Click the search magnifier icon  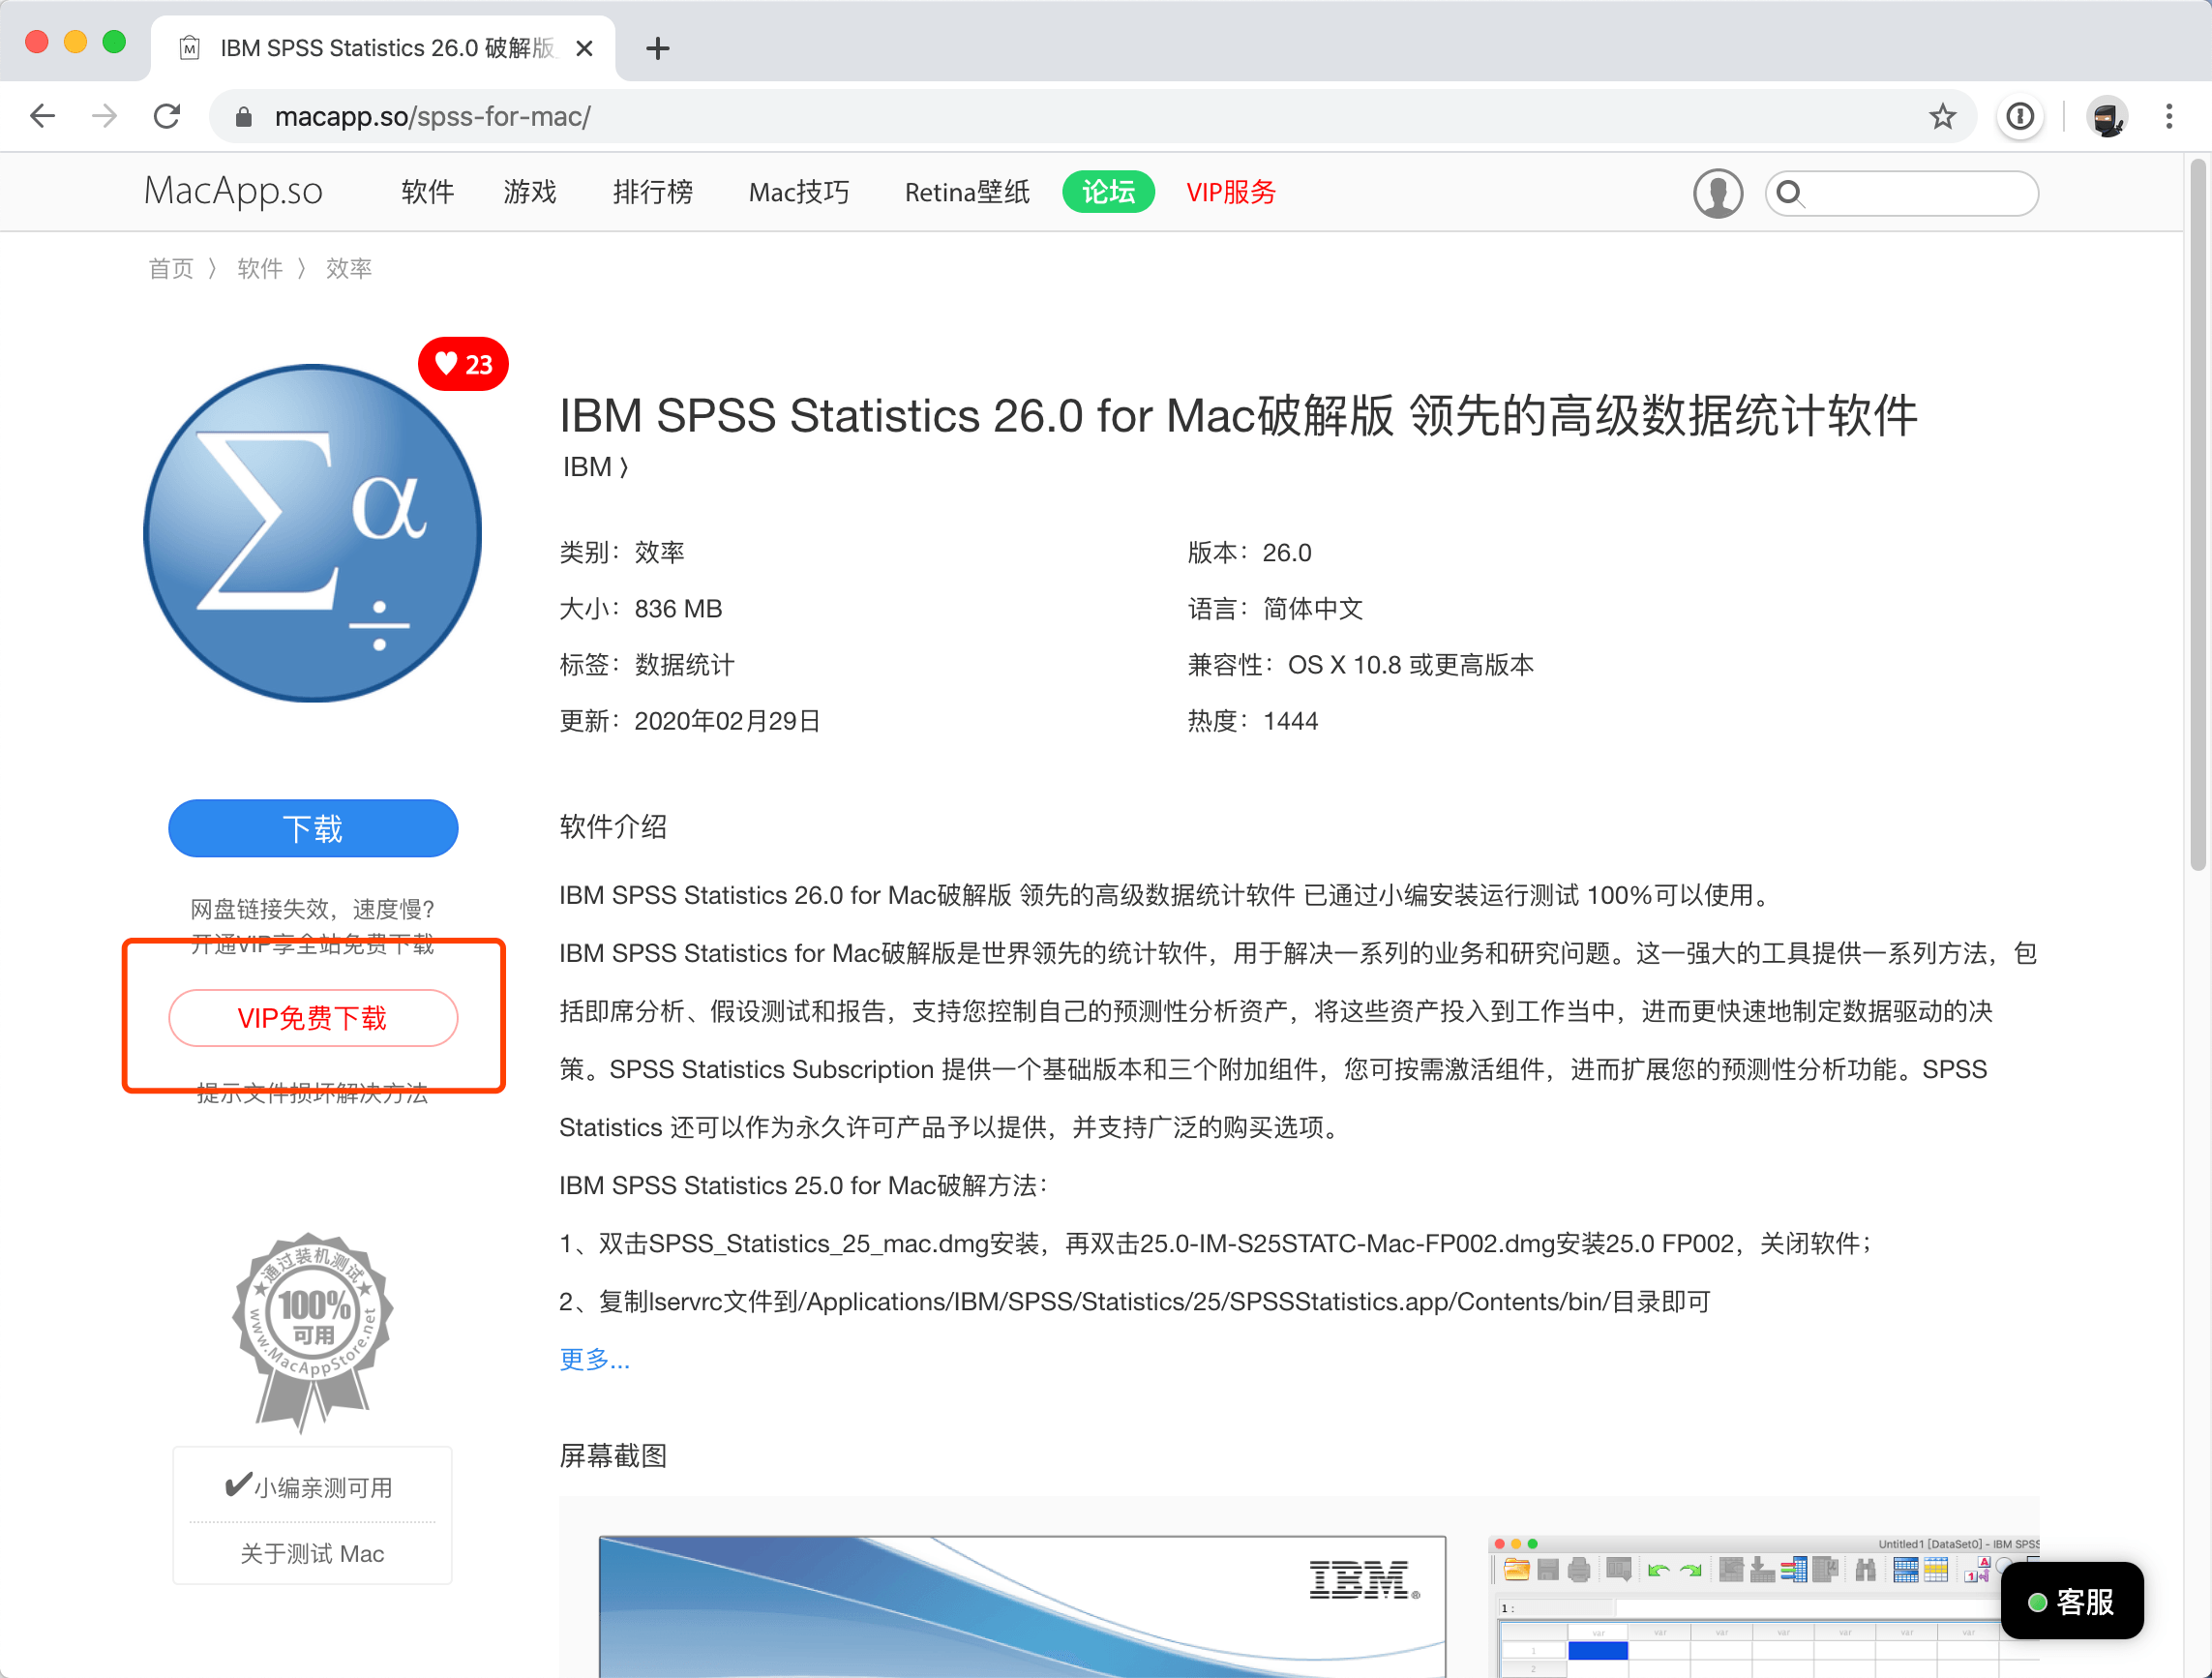[1791, 193]
